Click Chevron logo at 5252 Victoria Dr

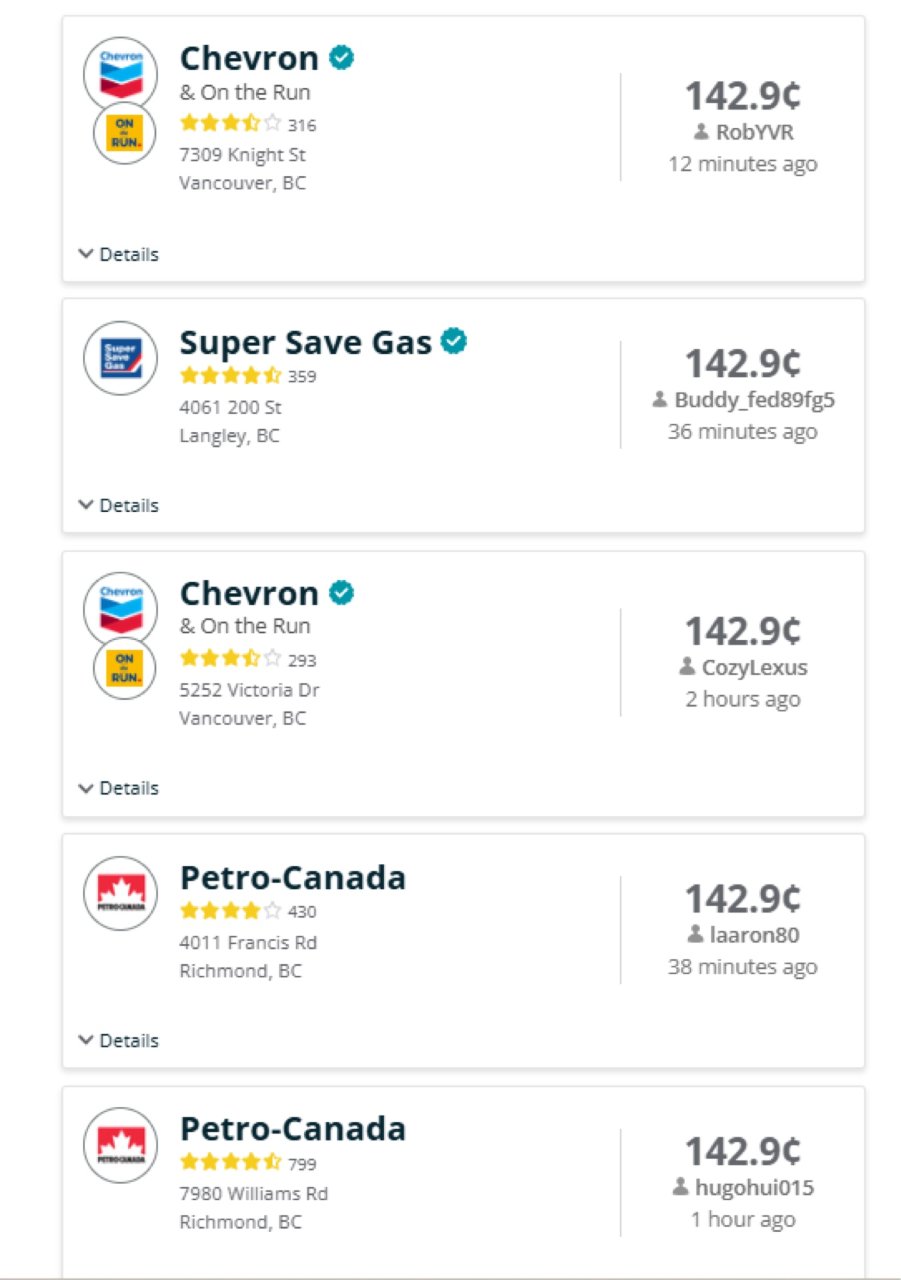click(x=121, y=608)
